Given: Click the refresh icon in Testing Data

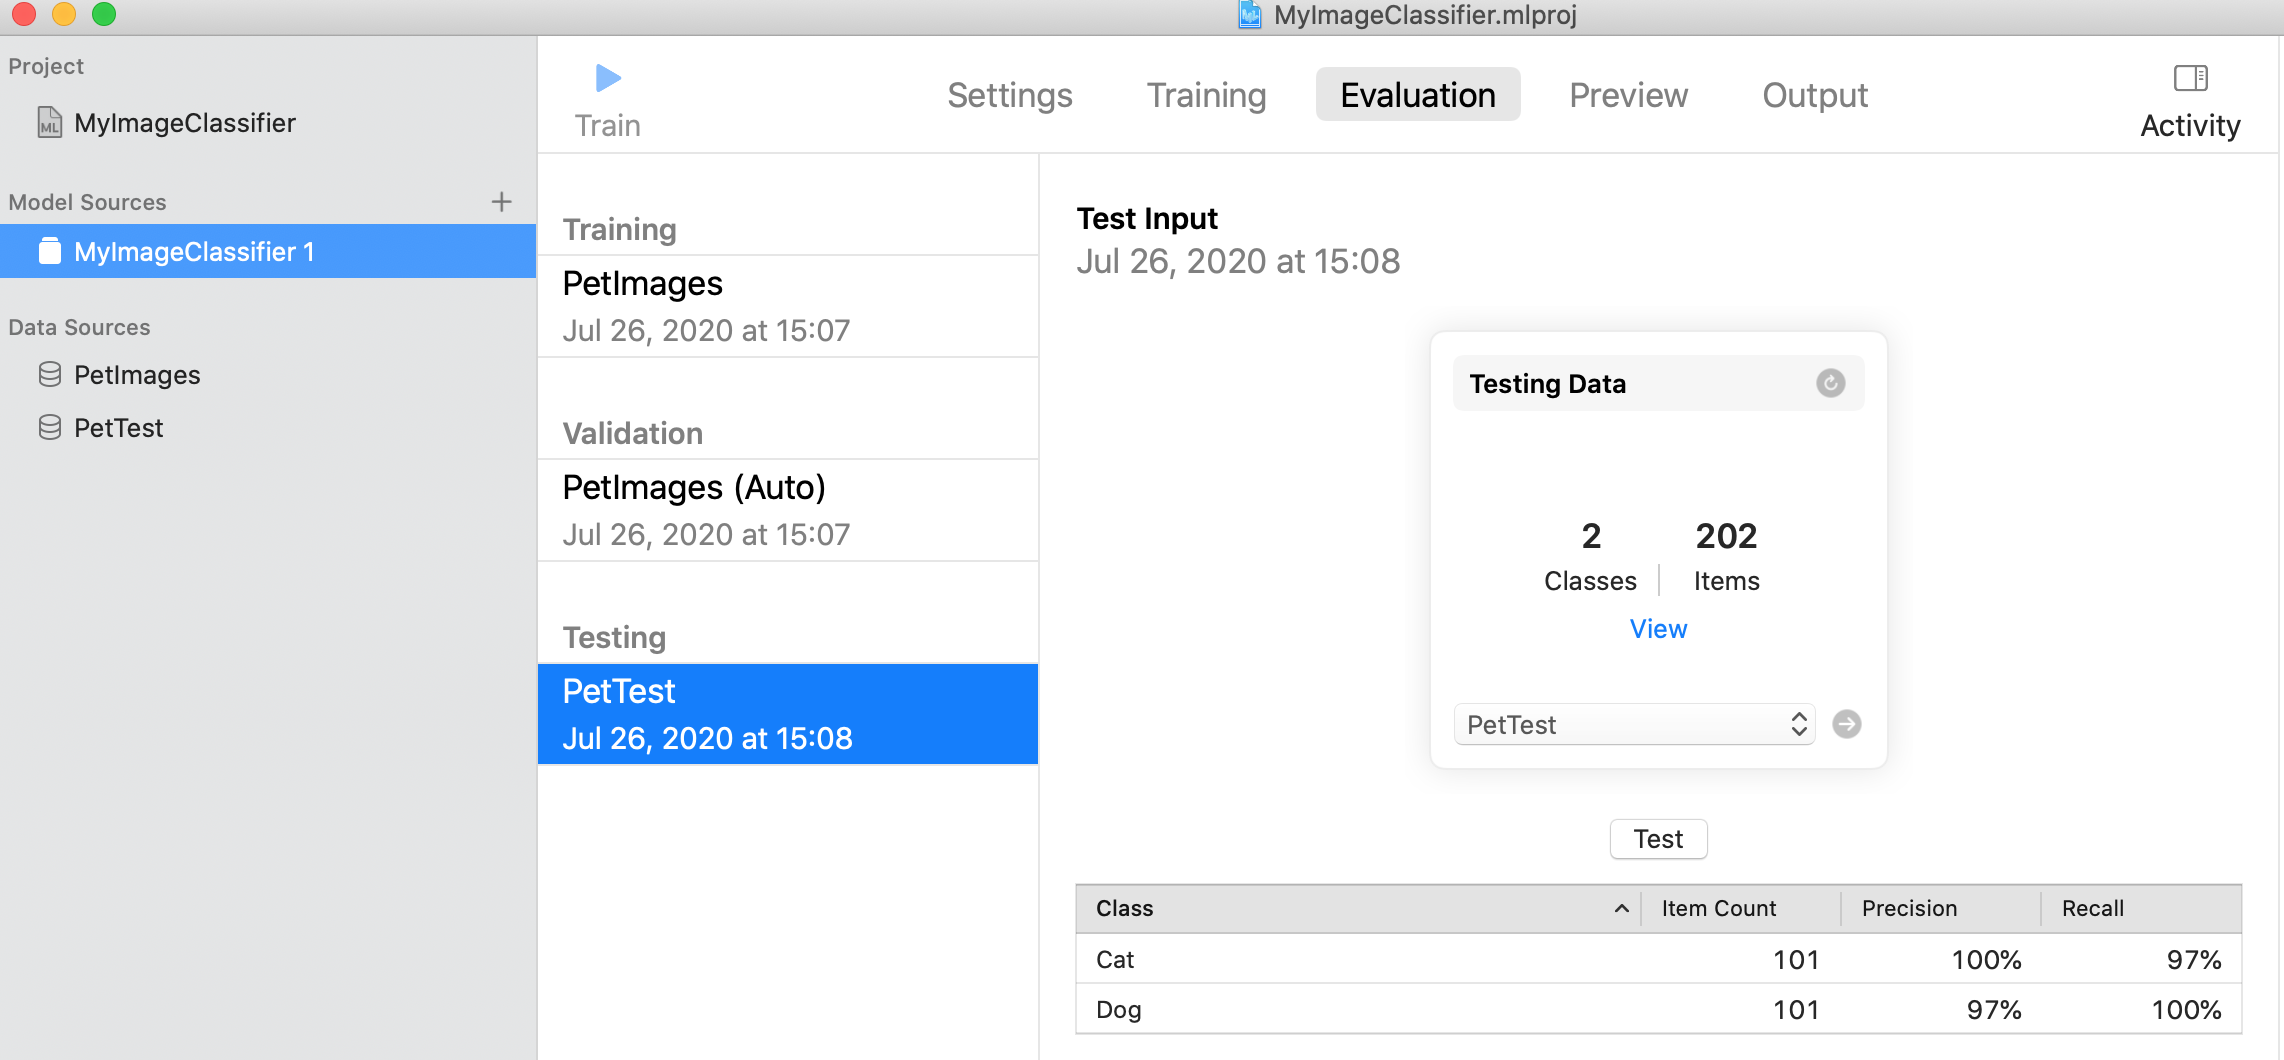Looking at the screenshot, I should coord(1830,383).
